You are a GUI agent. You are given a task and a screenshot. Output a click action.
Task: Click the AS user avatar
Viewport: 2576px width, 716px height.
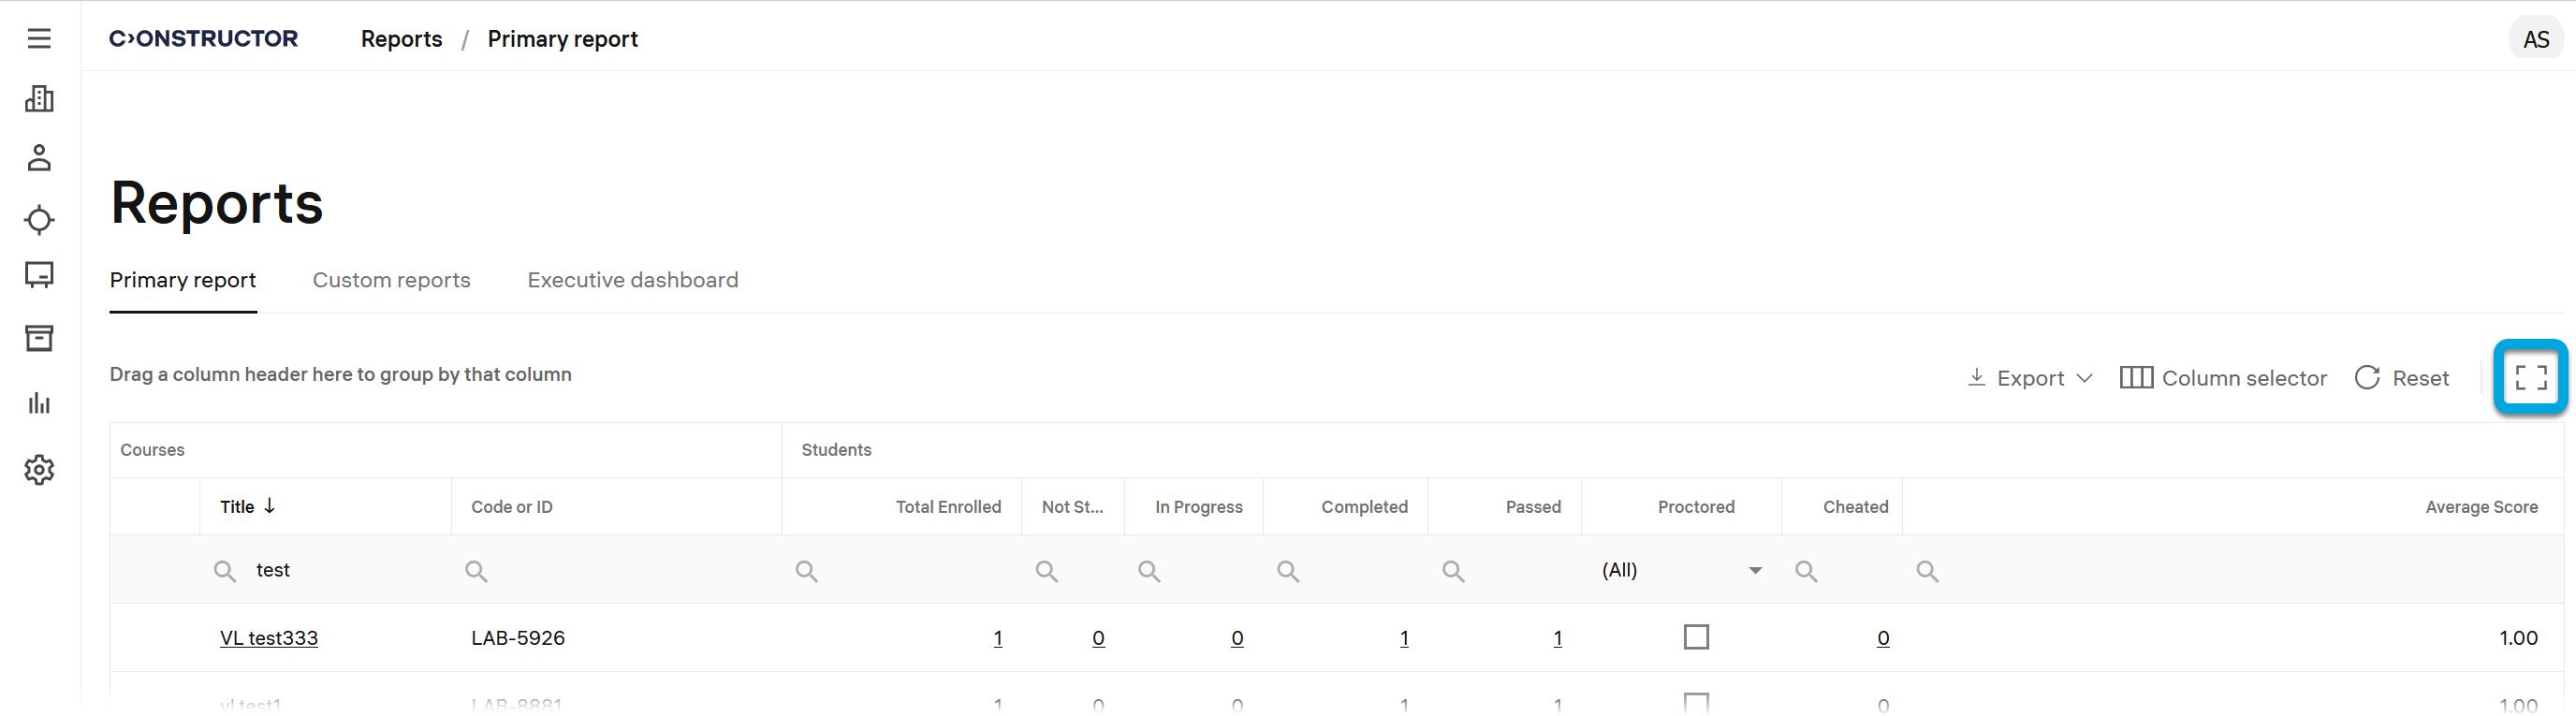coord(2536,39)
